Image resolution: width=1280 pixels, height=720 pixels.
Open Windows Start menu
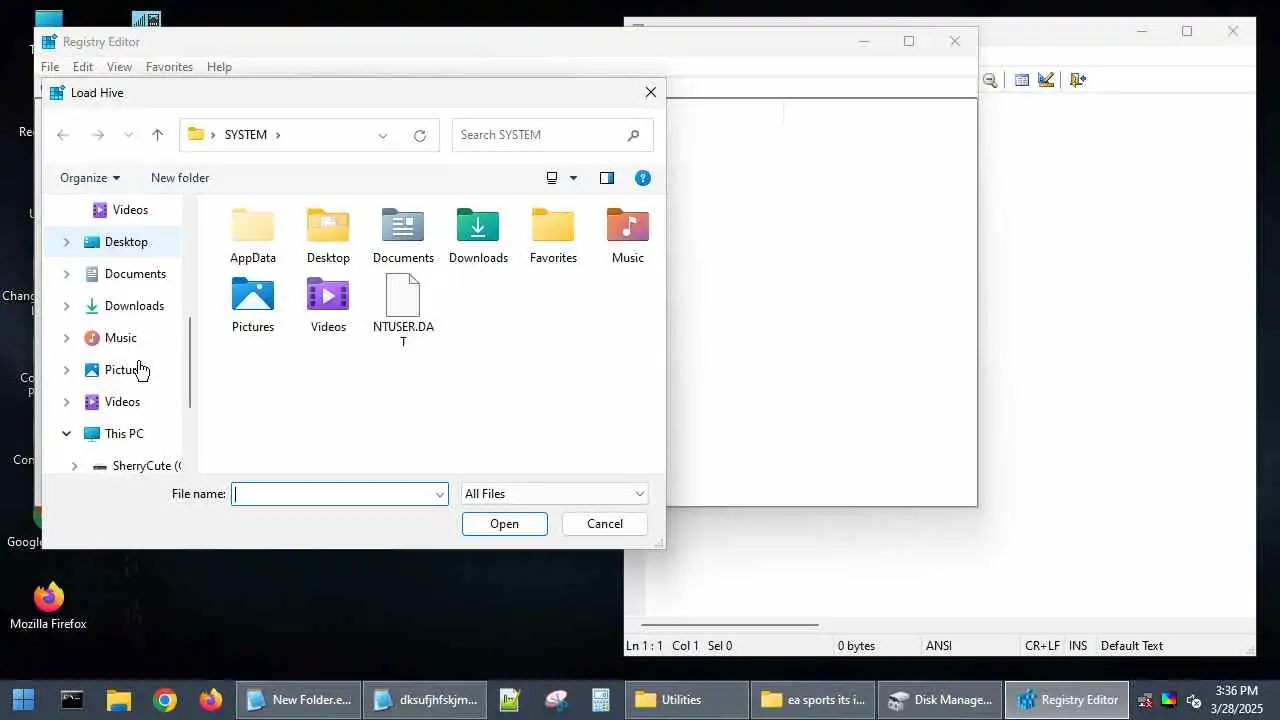point(24,699)
